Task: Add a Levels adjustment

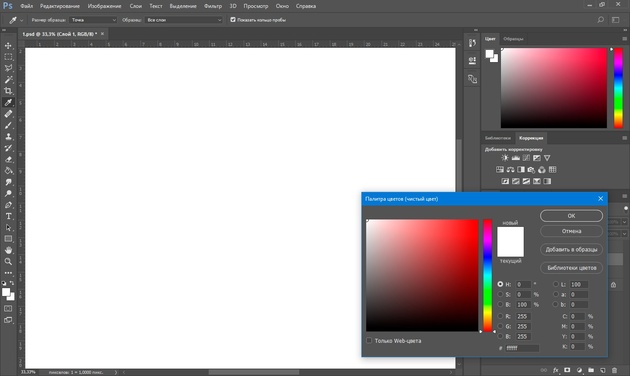Action: pos(515,158)
